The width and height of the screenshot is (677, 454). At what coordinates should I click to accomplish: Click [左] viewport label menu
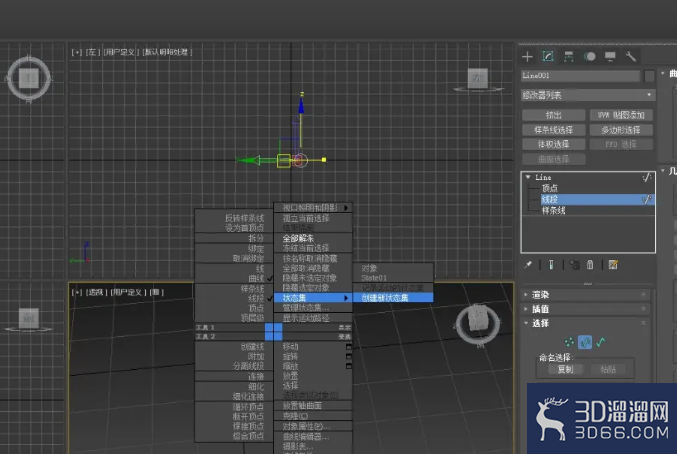point(93,52)
